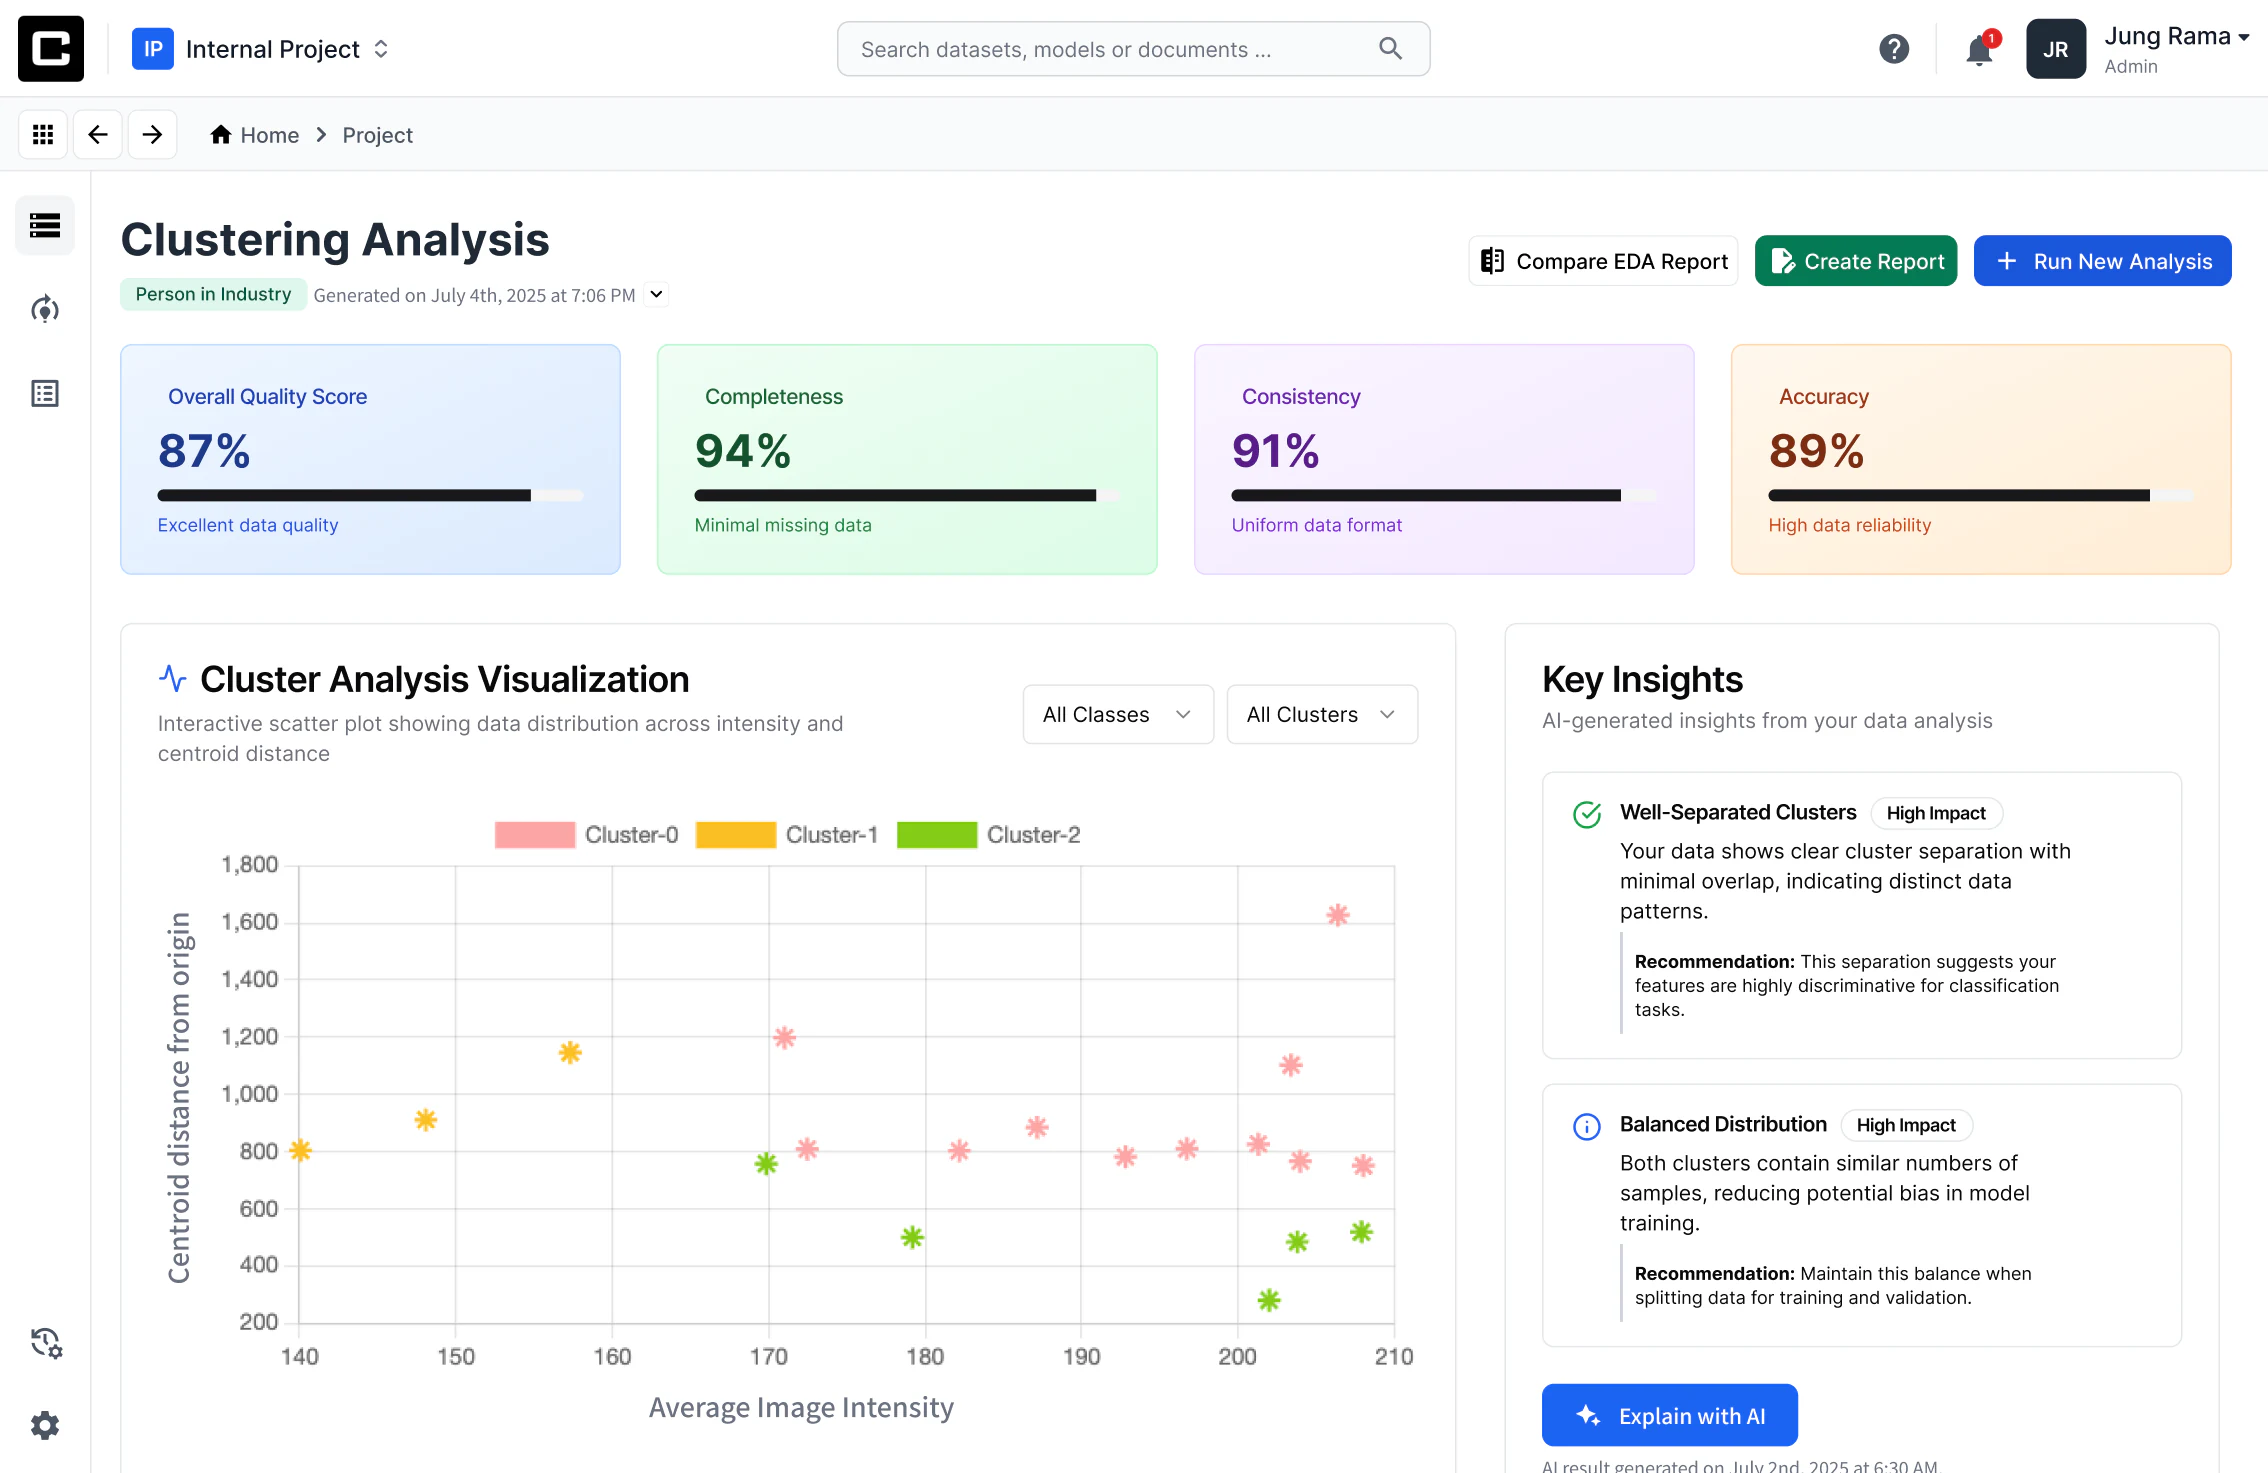Screen dimensions: 2268x1473
Task: Open the All Classes dropdown
Action: (1118, 714)
